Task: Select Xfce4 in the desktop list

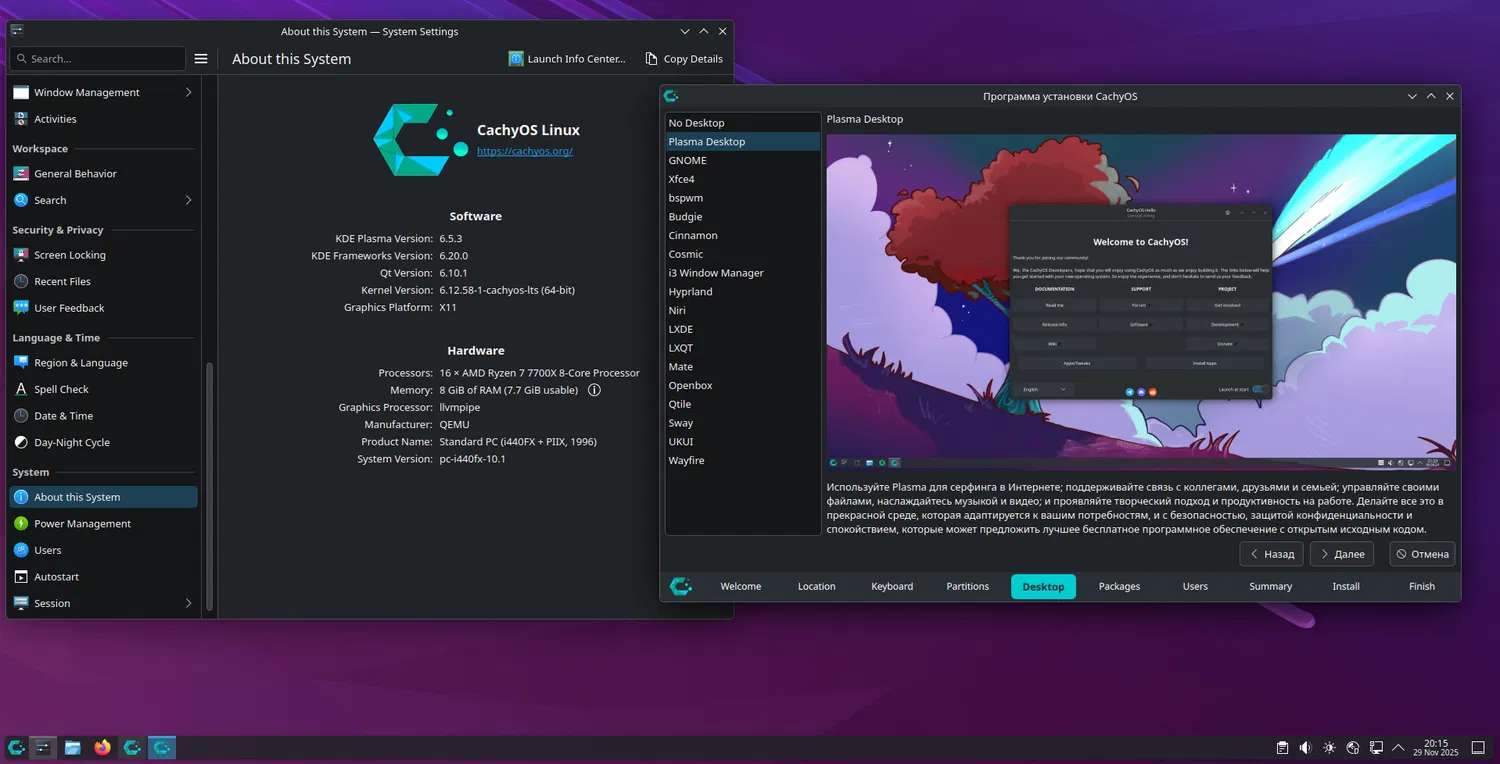Action: click(x=743, y=179)
